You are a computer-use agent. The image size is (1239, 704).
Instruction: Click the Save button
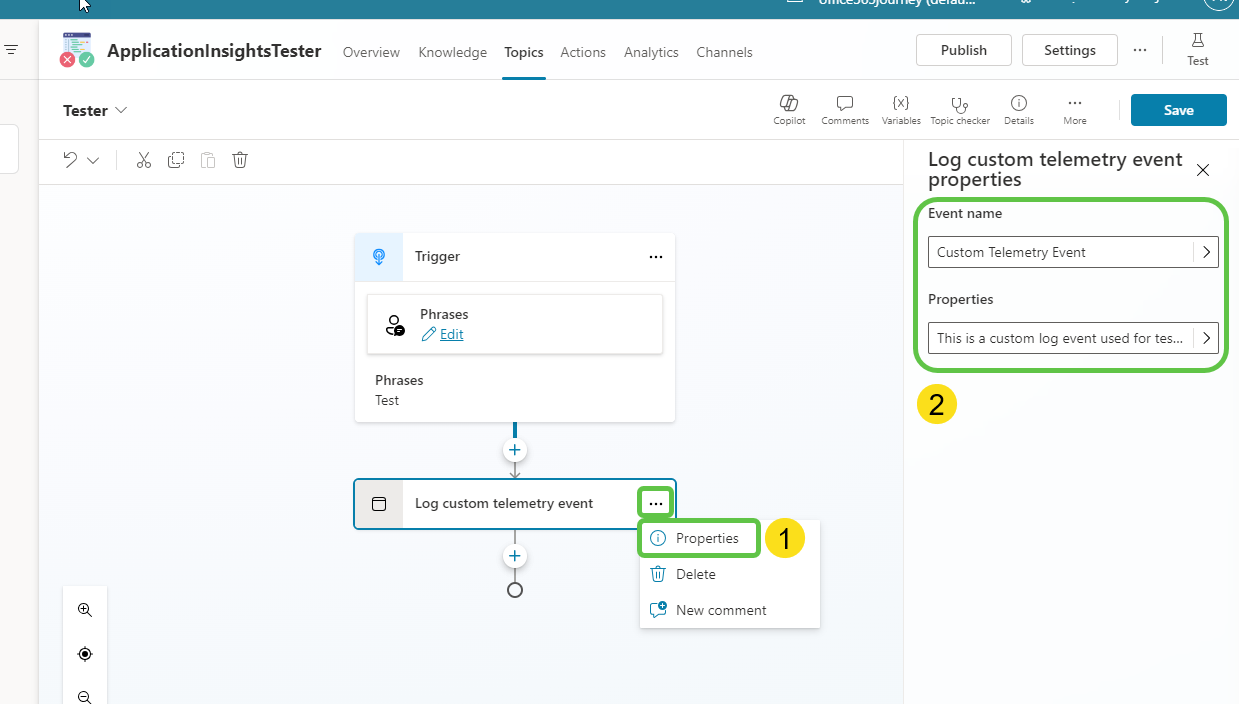1178,110
